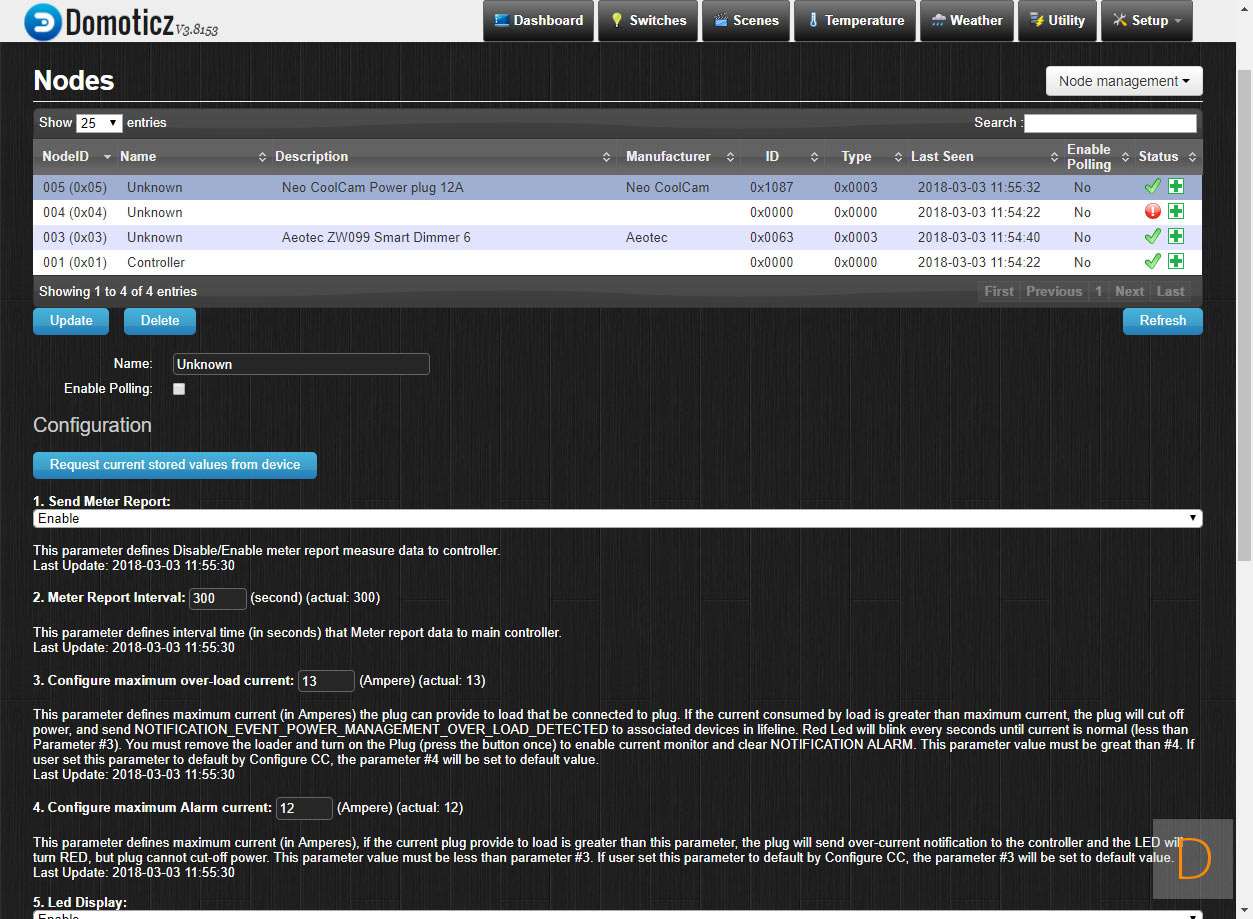The height and width of the screenshot is (919, 1253).
Task: Click the orange D icon in the corner
Action: 1193,860
